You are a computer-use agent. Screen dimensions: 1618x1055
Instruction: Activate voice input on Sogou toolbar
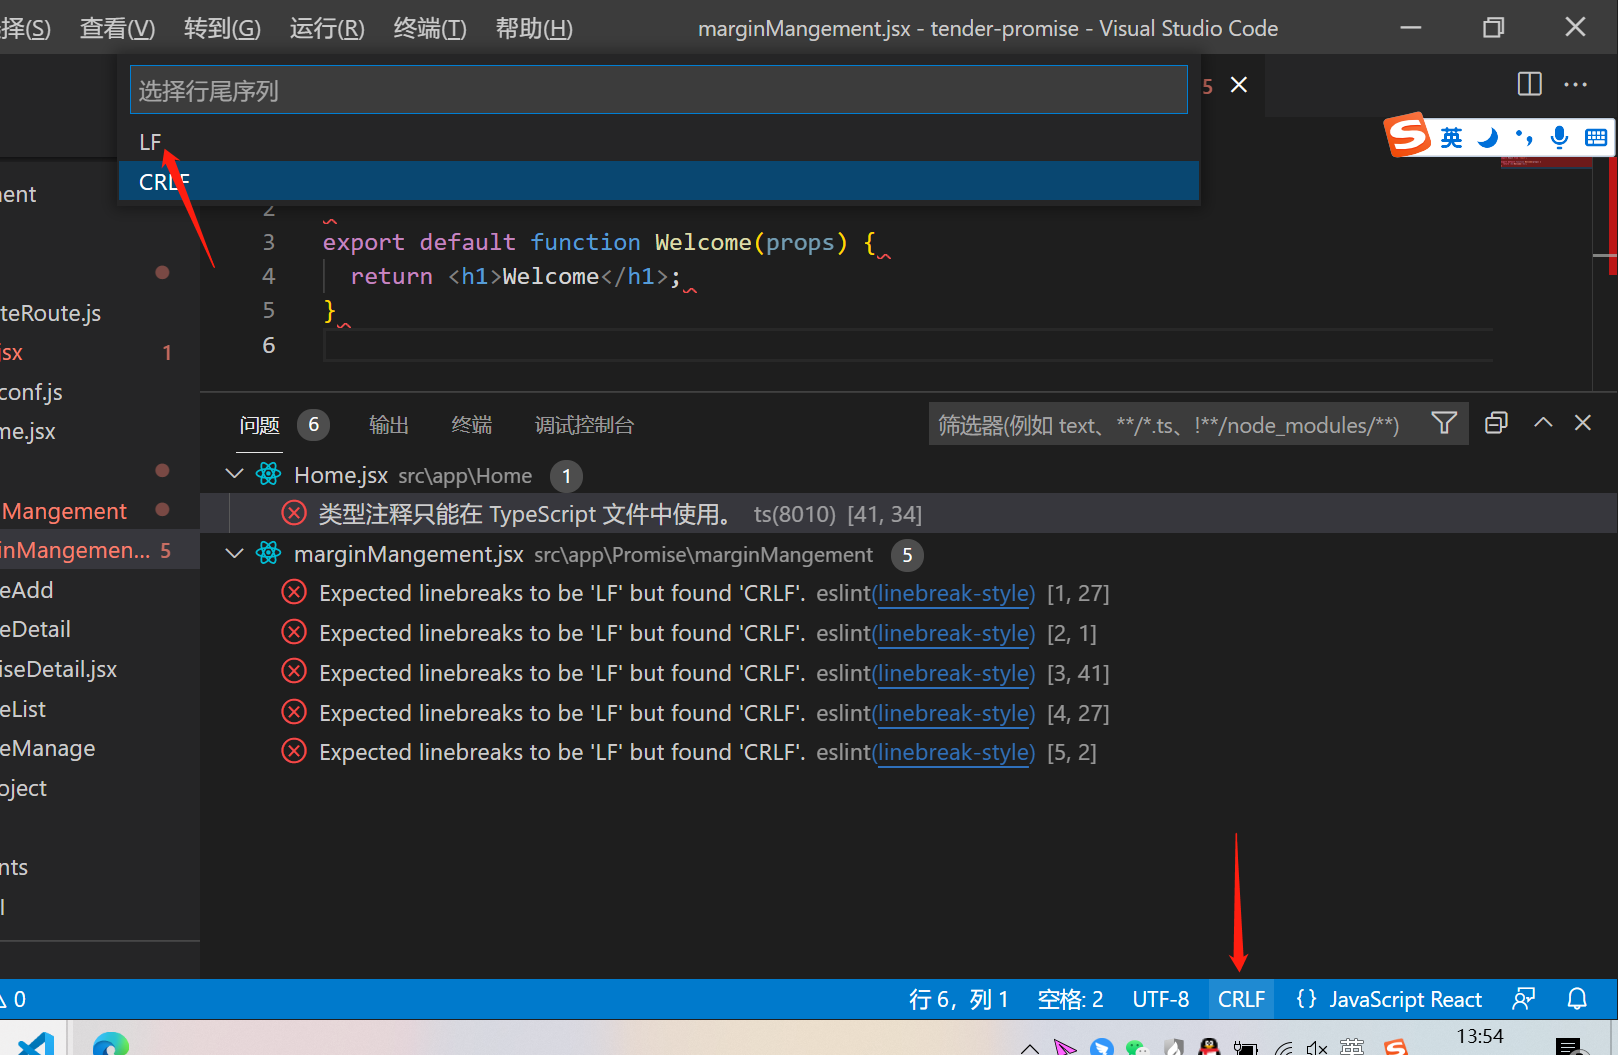coord(1559,137)
